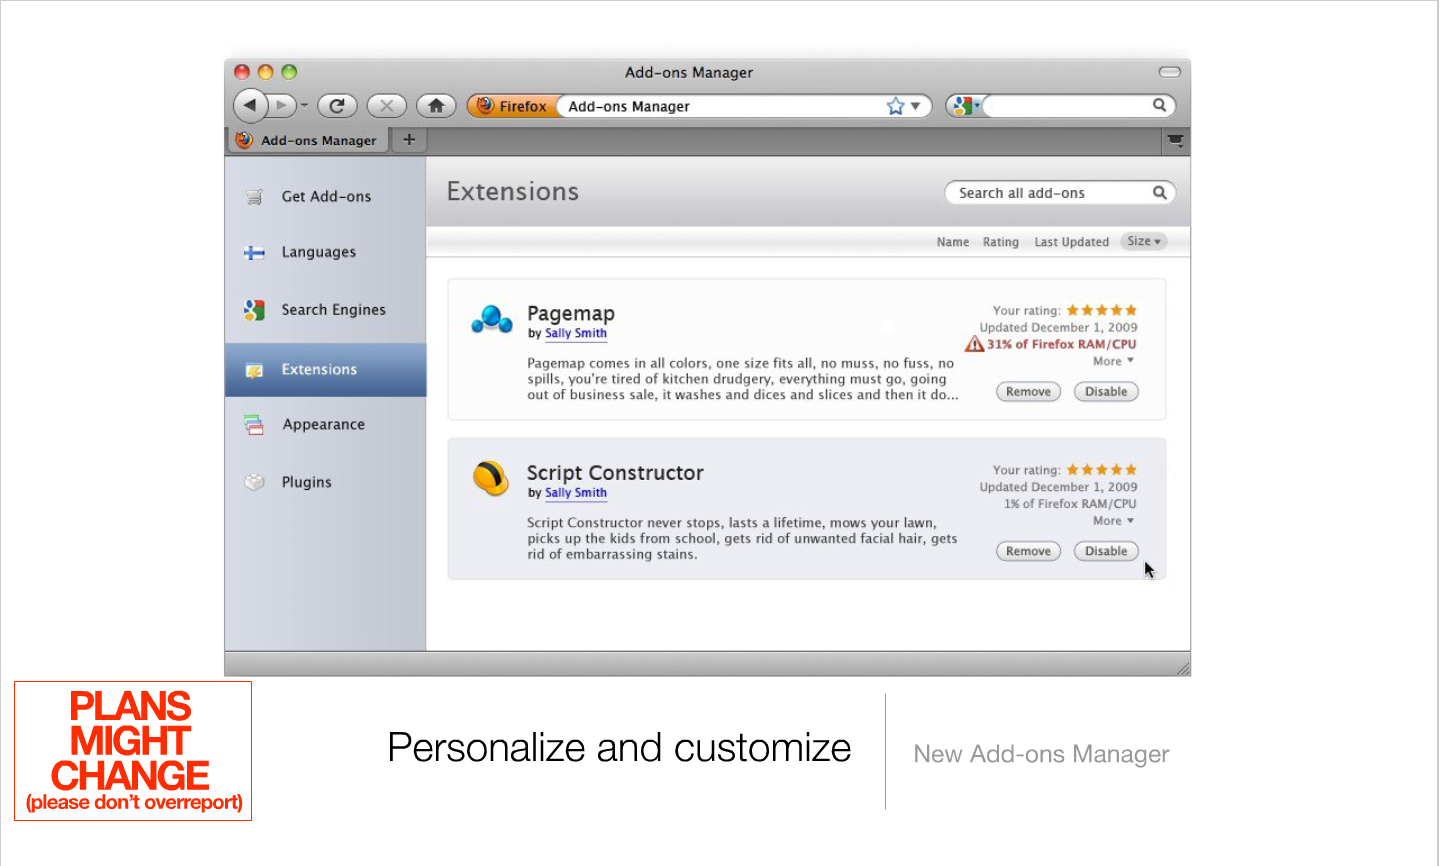Click the Search all add-ons field
This screenshot has width=1440, height=866.
pos(1048,193)
